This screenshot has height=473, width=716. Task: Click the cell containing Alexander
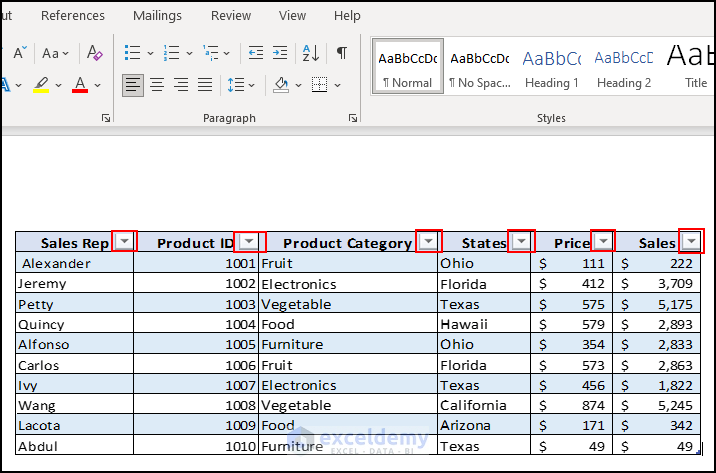point(74,263)
